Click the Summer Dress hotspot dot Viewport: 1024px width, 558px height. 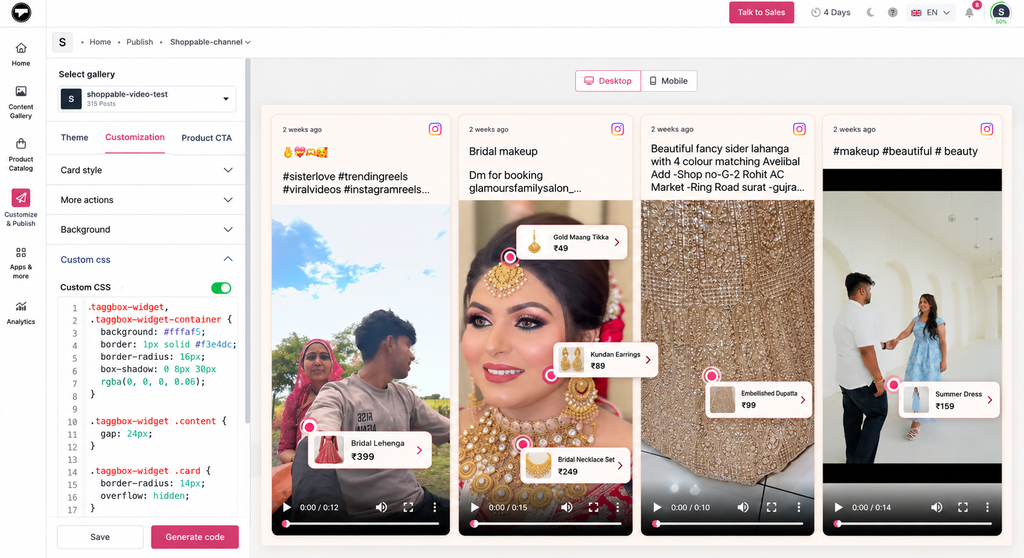[893, 385]
